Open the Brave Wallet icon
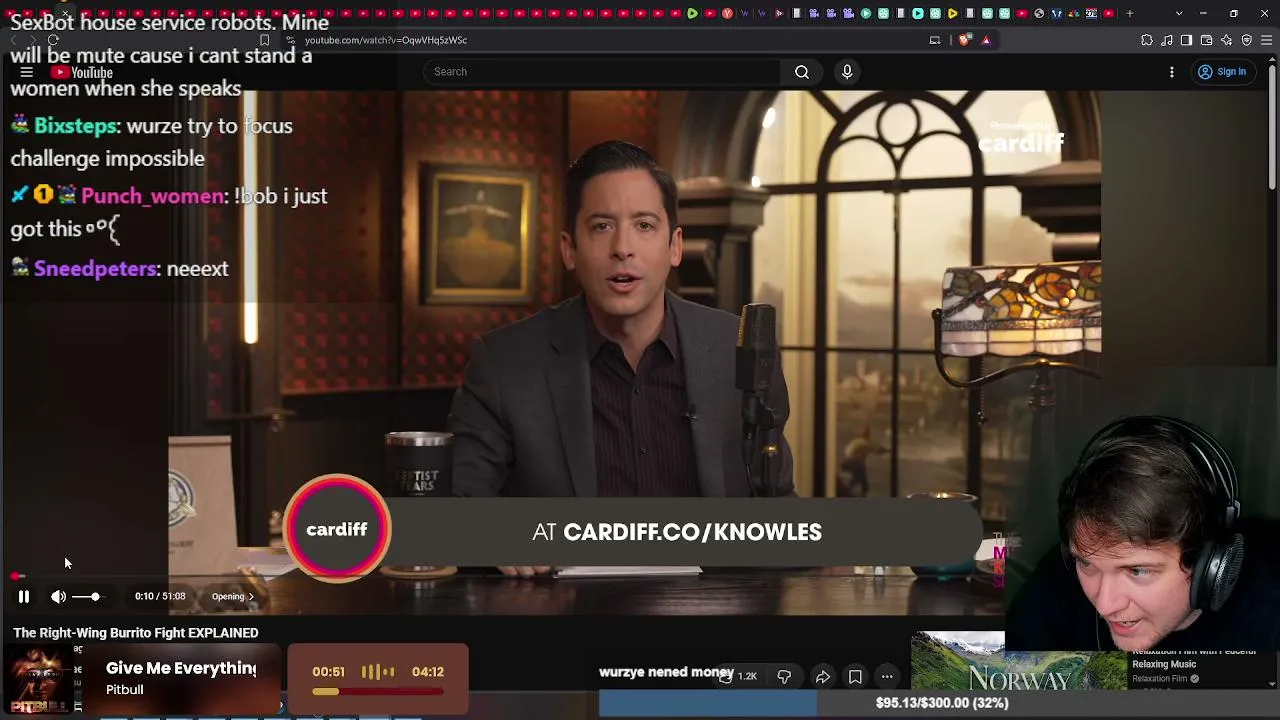This screenshot has height=720, width=1280. pyautogui.click(x=1207, y=40)
